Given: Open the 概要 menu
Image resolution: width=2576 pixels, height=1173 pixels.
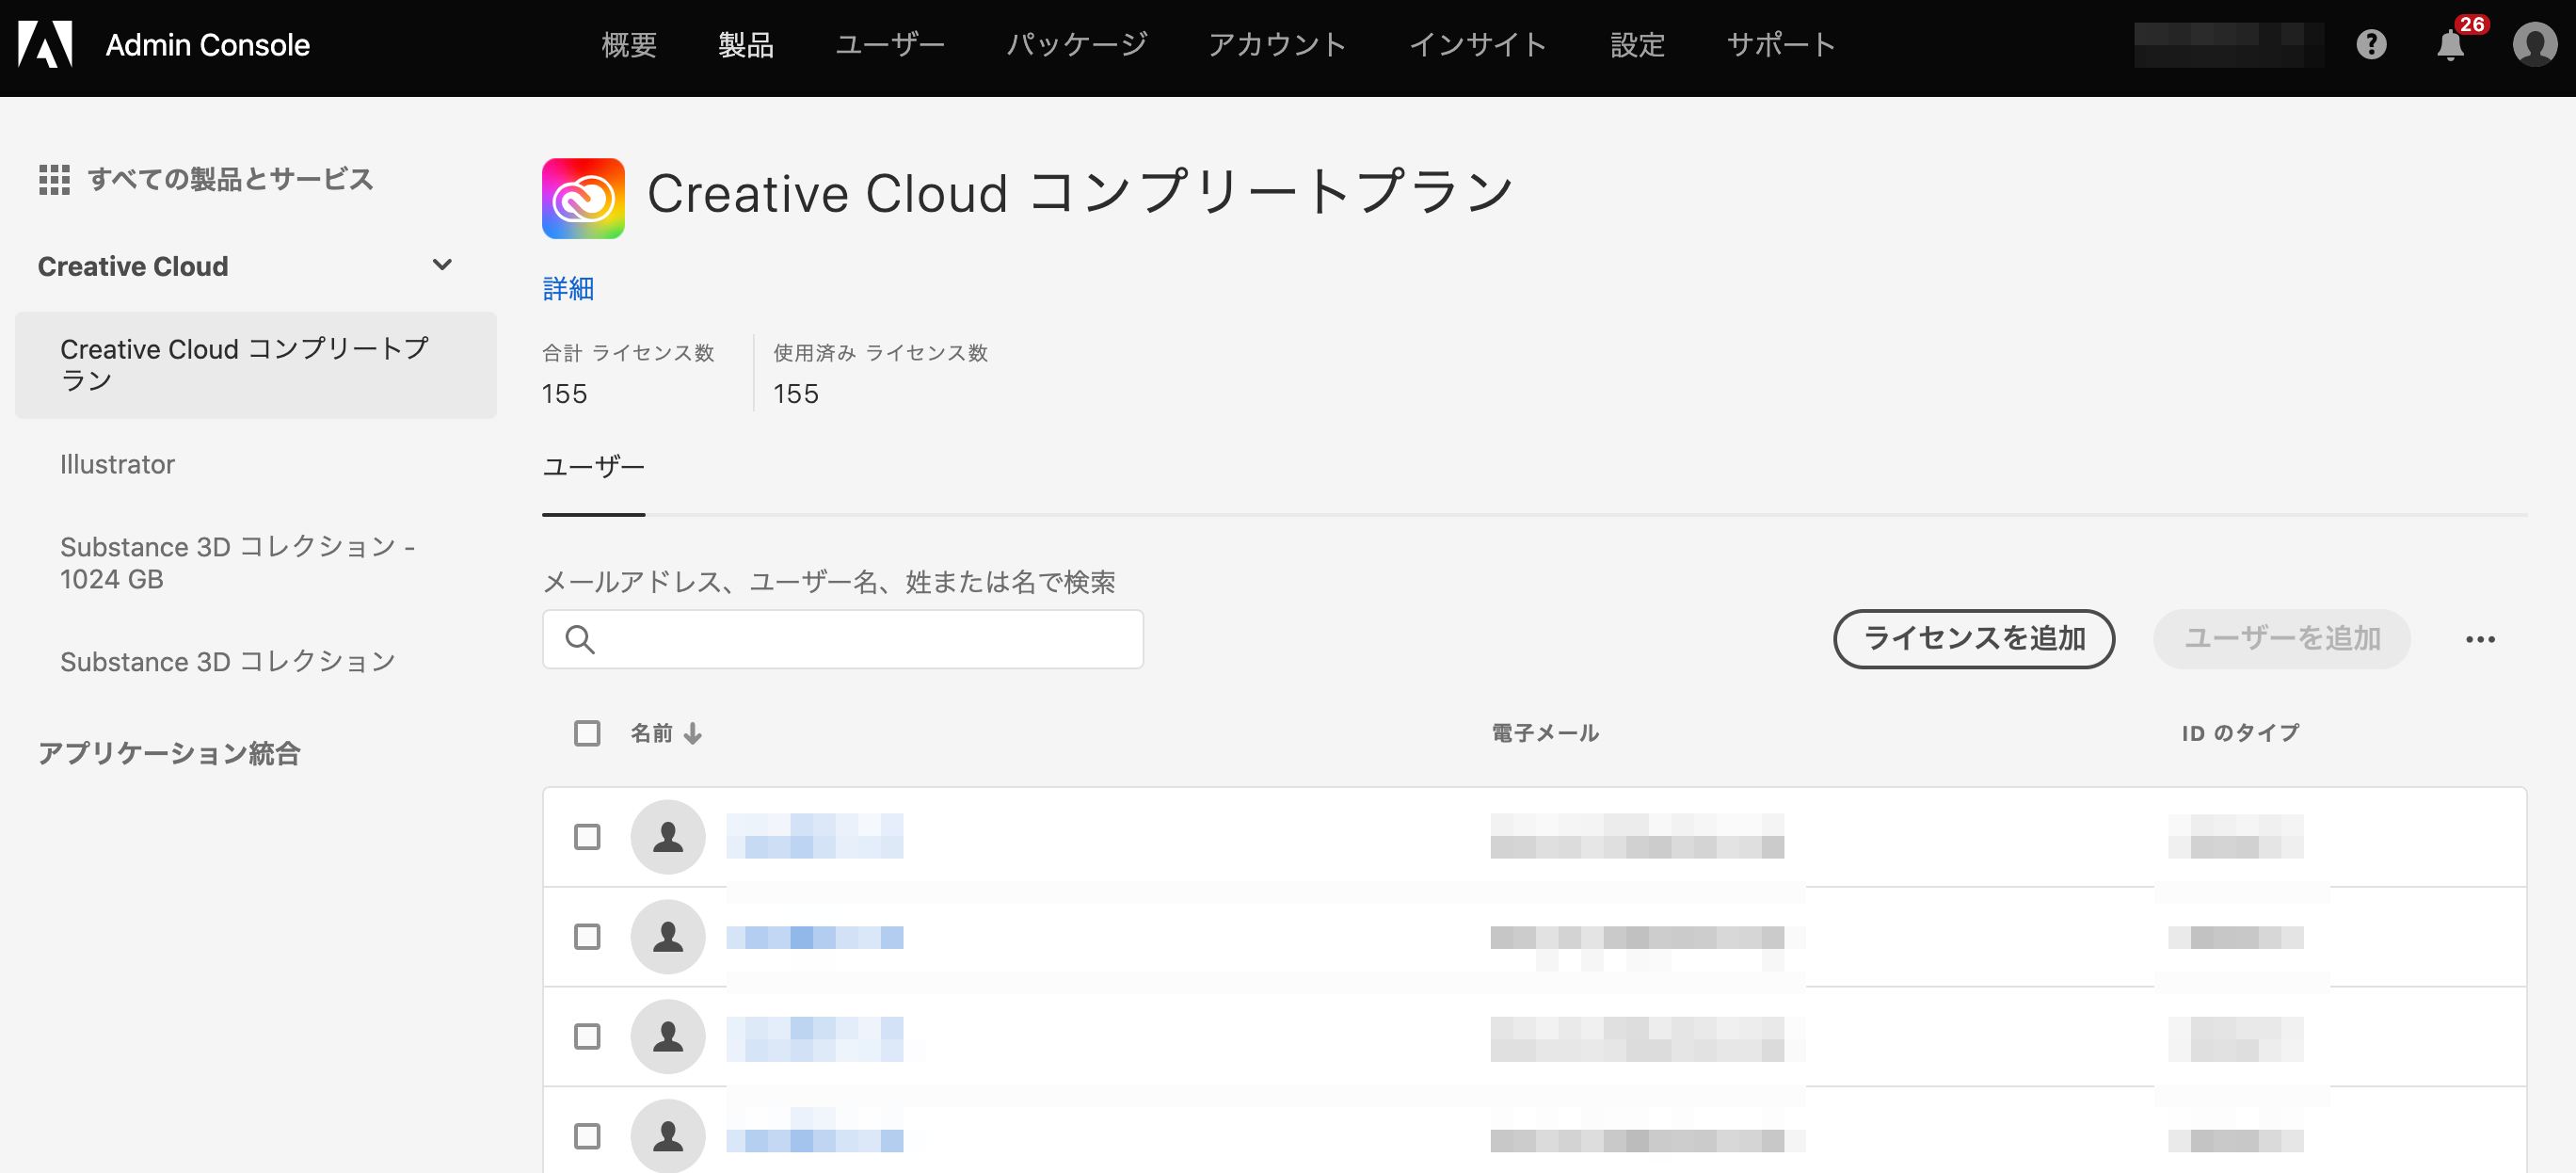Looking at the screenshot, I should (x=629, y=45).
